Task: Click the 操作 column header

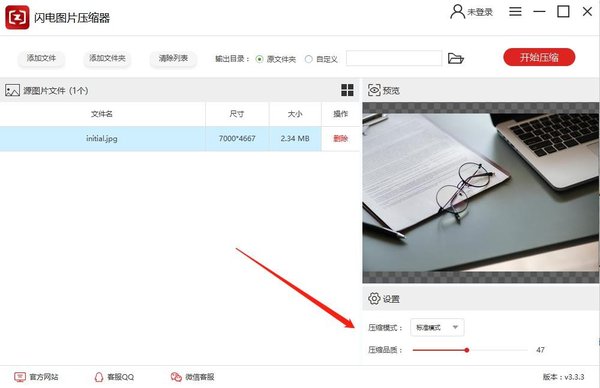Action: point(341,114)
